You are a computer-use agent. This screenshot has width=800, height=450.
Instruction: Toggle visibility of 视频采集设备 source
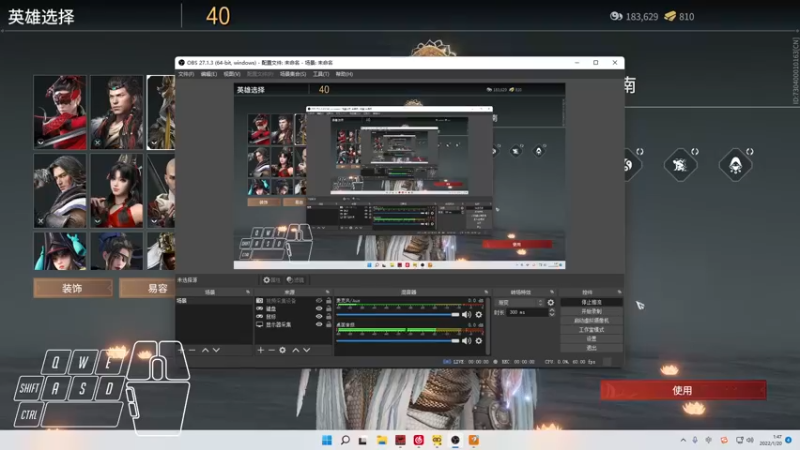[x=319, y=301]
